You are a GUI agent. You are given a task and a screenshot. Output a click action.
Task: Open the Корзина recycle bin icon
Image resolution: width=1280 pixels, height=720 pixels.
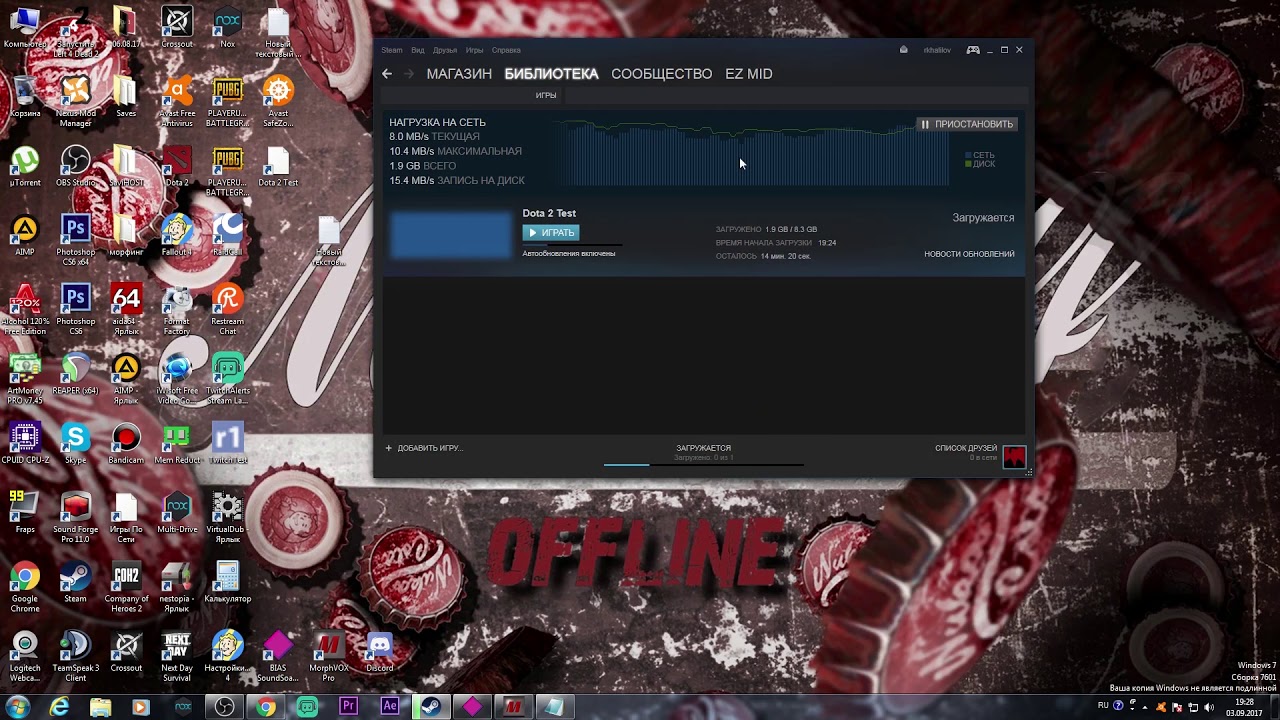coord(25,97)
